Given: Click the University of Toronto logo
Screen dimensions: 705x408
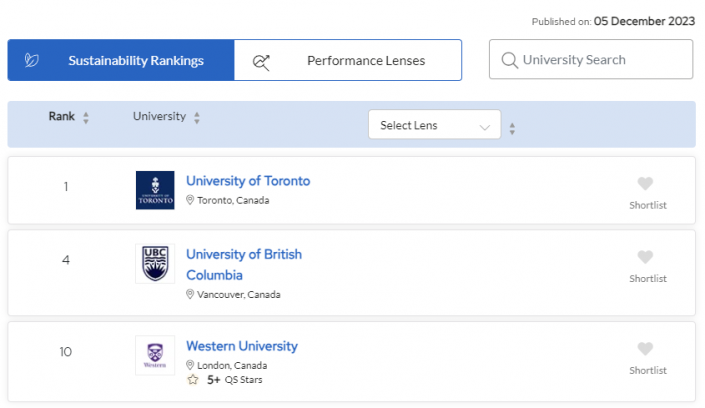Looking at the screenshot, I should 155,190.
